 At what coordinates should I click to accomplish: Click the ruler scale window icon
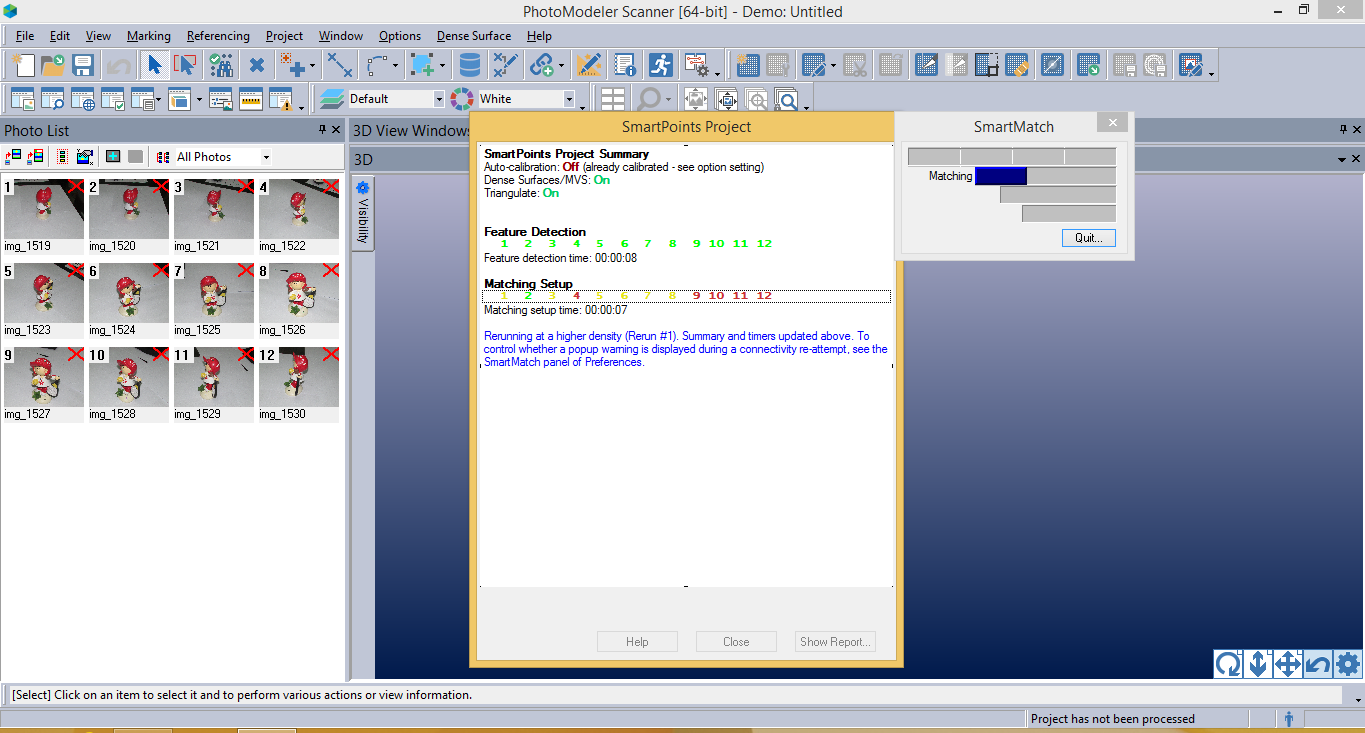tap(250, 99)
